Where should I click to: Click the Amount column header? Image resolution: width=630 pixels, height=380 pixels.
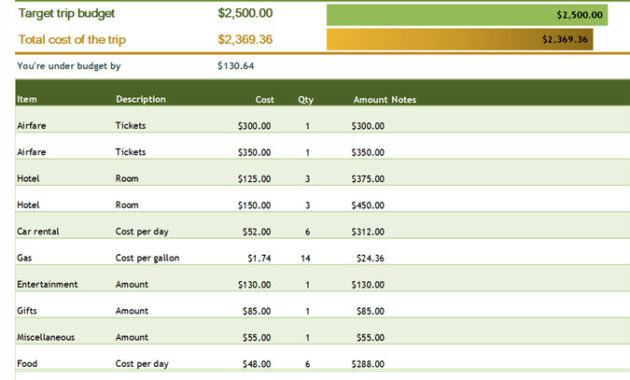pyautogui.click(x=370, y=100)
